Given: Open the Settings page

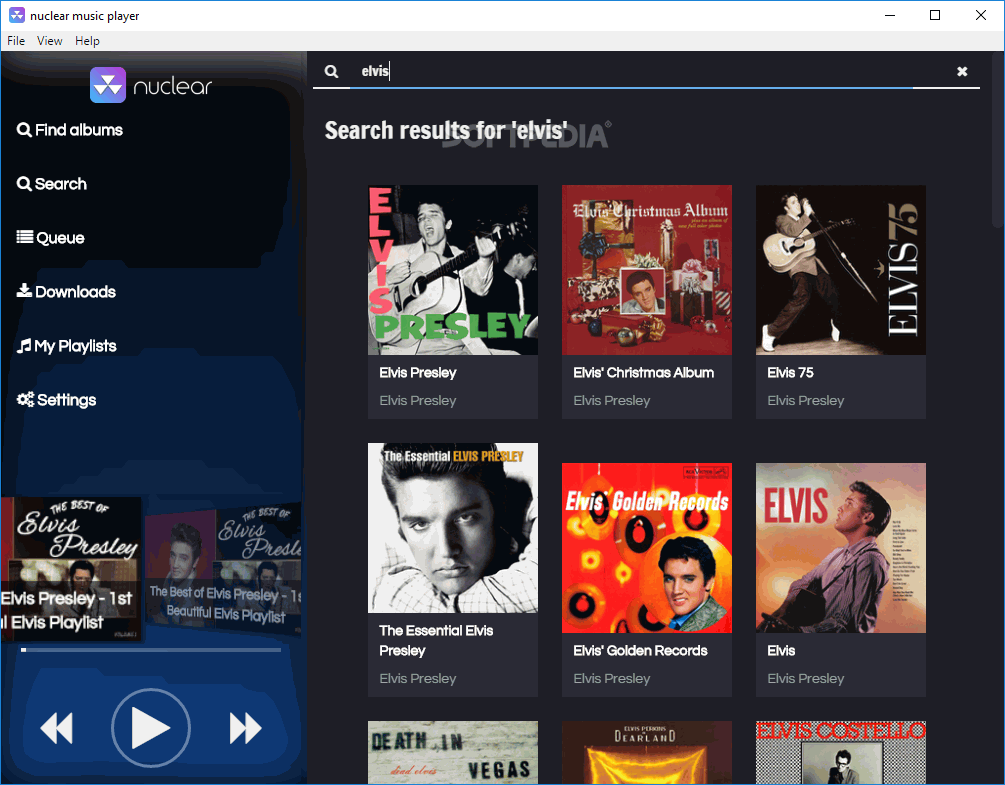Looking at the screenshot, I should point(56,400).
